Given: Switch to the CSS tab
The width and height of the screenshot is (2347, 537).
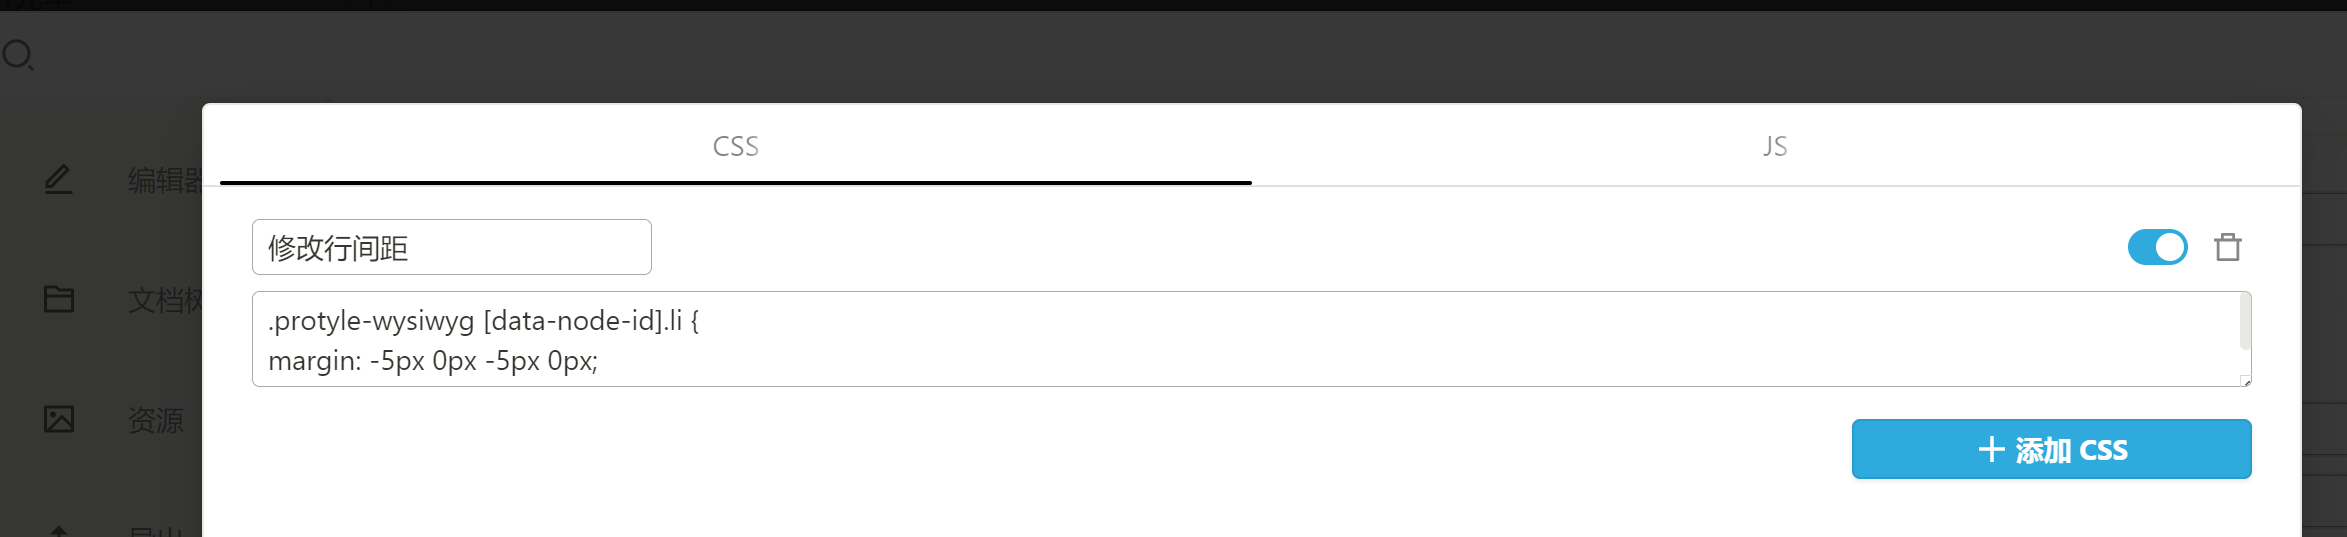Looking at the screenshot, I should pyautogui.click(x=735, y=146).
